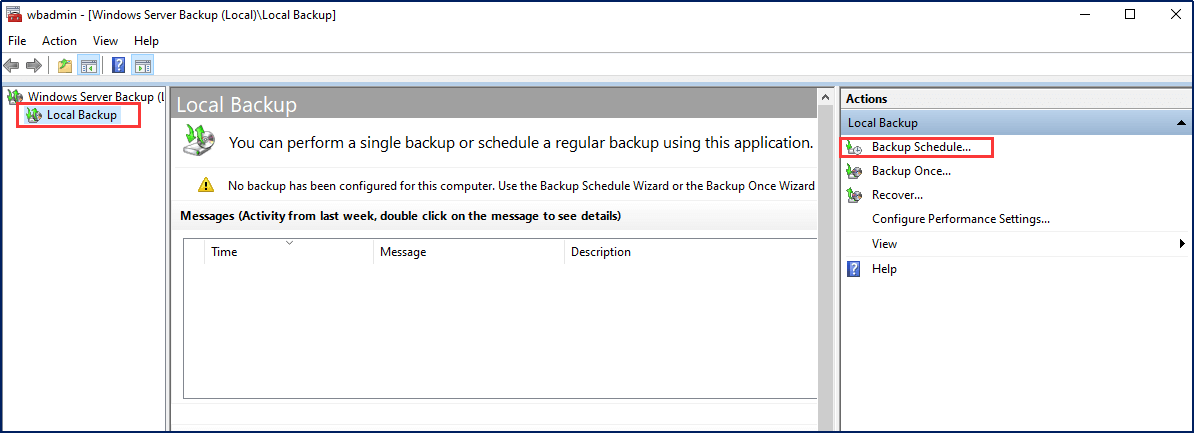Click the Recover icon in the Actions pane
The image size is (1195, 433).
[x=854, y=195]
